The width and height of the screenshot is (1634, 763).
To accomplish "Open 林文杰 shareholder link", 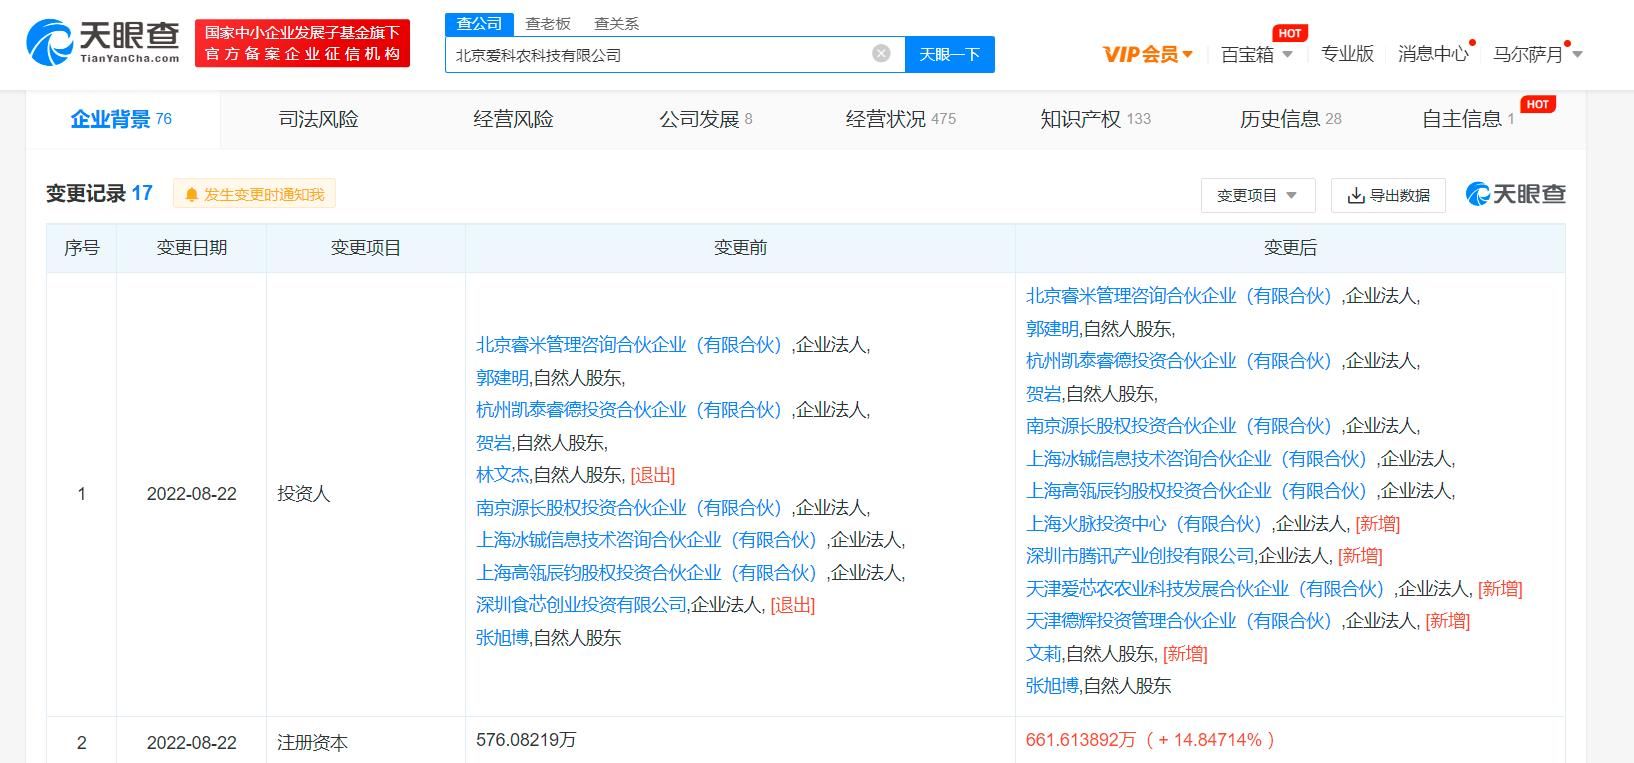I will coord(502,475).
